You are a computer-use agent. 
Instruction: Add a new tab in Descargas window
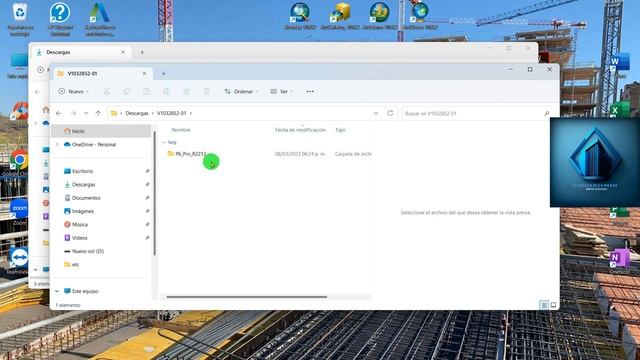coord(142,52)
